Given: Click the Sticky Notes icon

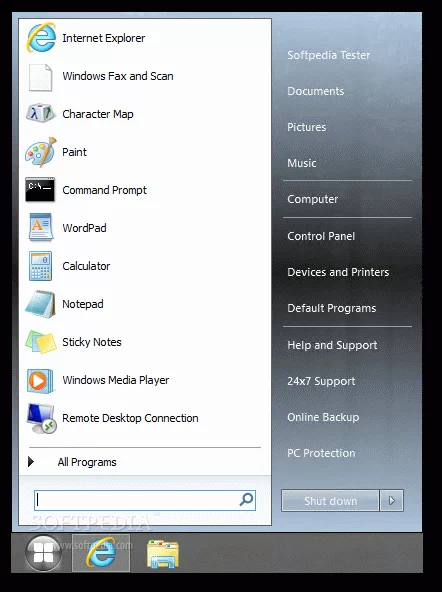Looking at the screenshot, I should point(41,342).
